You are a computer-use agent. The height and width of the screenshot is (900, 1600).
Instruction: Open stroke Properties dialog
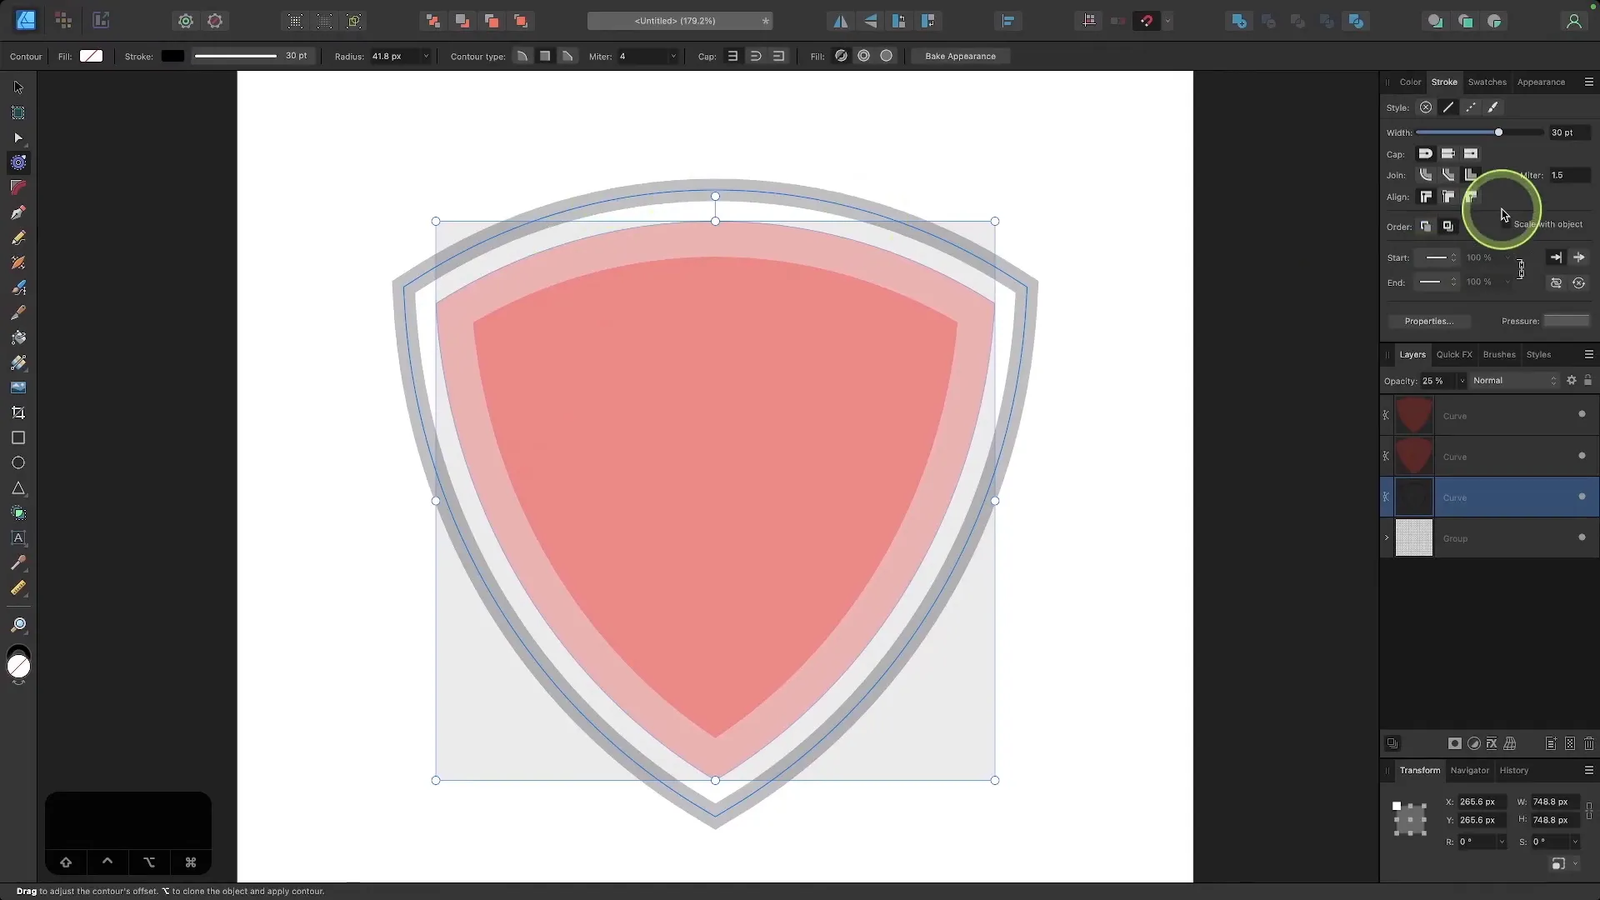(1430, 321)
